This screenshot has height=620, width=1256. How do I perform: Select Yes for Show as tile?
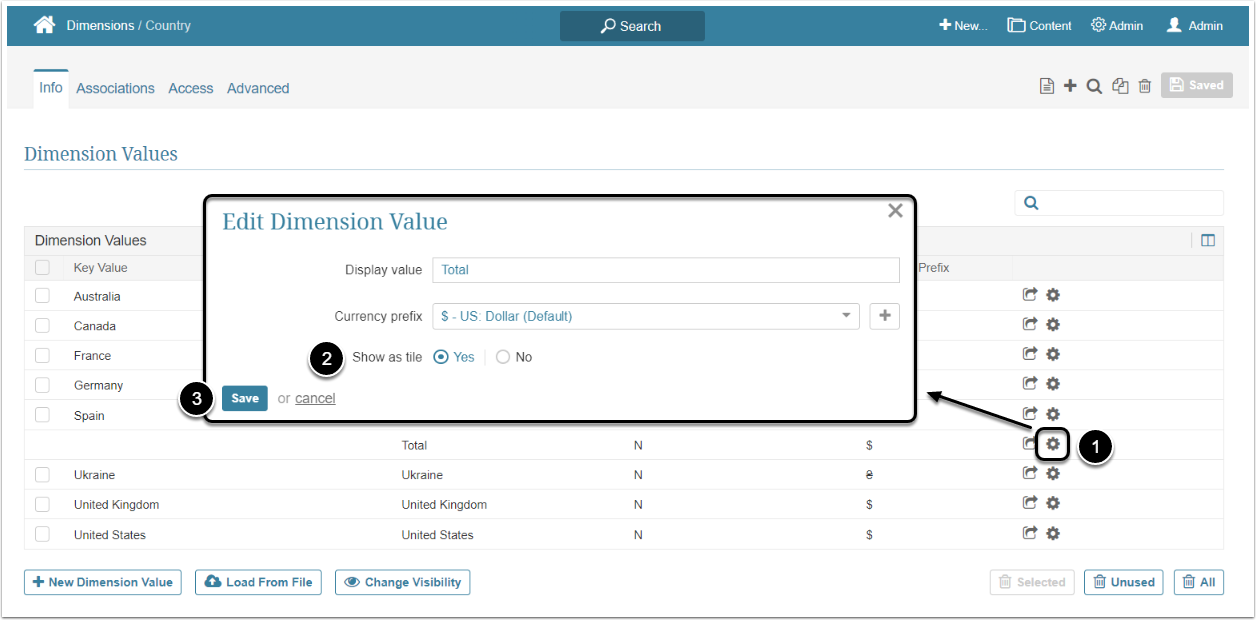[442, 357]
